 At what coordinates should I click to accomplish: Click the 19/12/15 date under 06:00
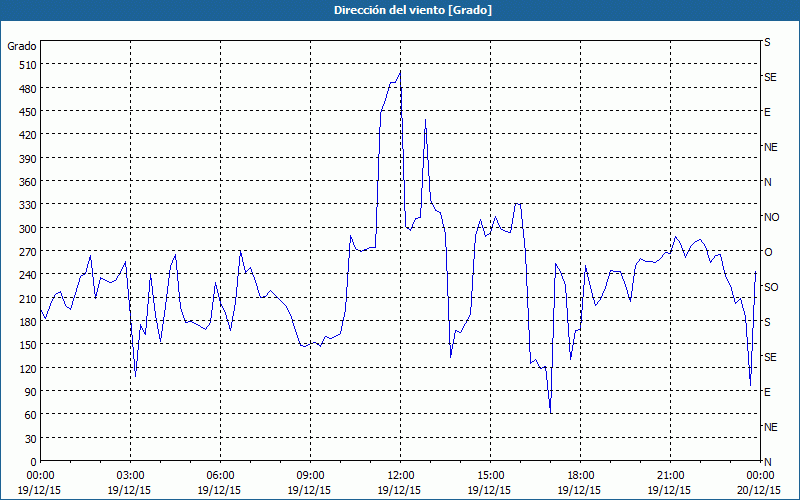tap(219, 490)
